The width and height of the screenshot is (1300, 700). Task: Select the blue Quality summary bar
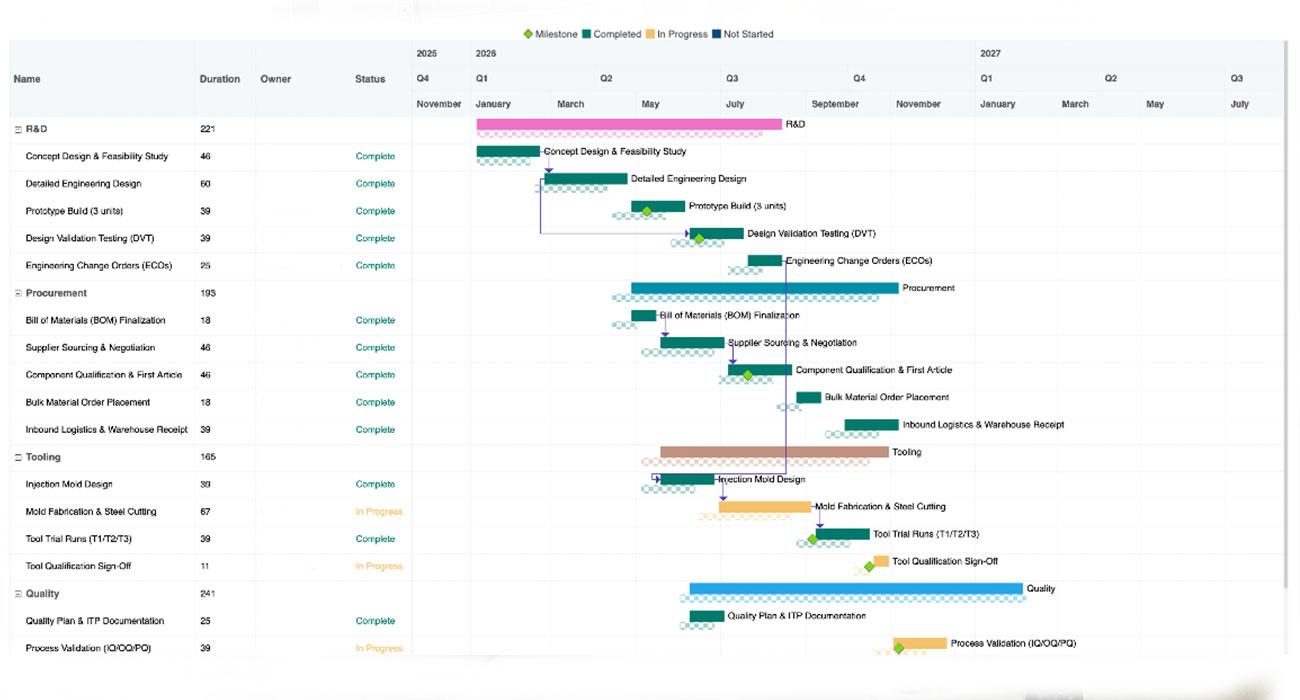click(856, 588)
